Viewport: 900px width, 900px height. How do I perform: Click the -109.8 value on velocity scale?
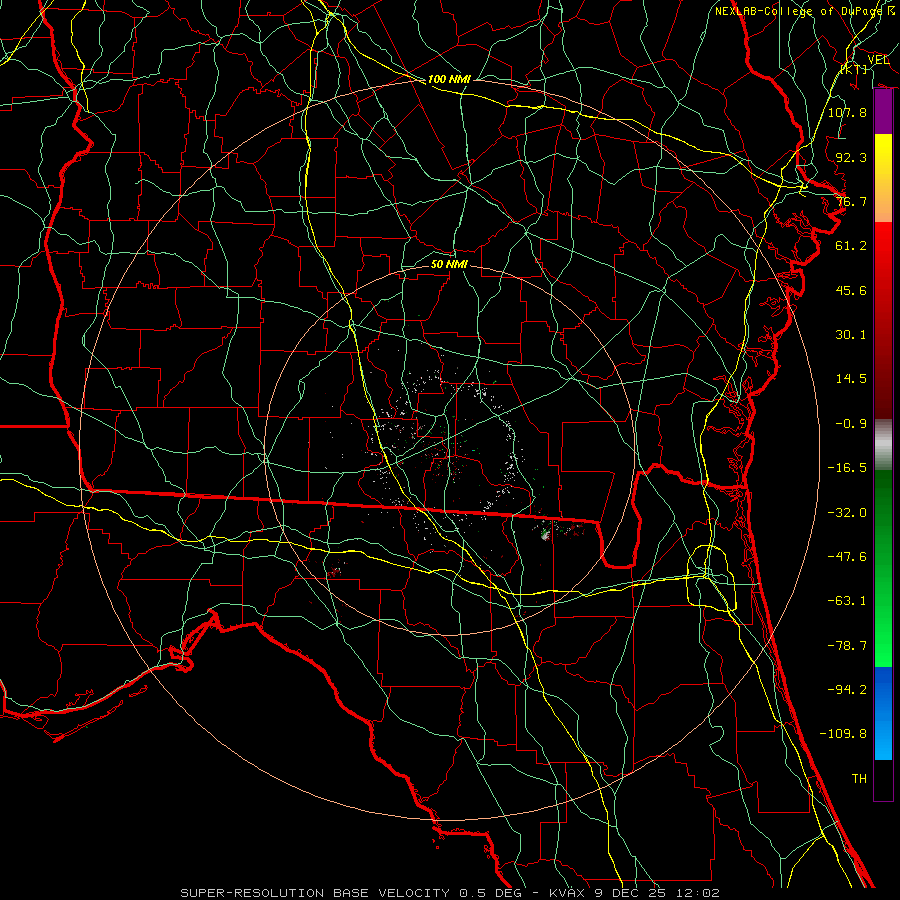pos(843,734)
